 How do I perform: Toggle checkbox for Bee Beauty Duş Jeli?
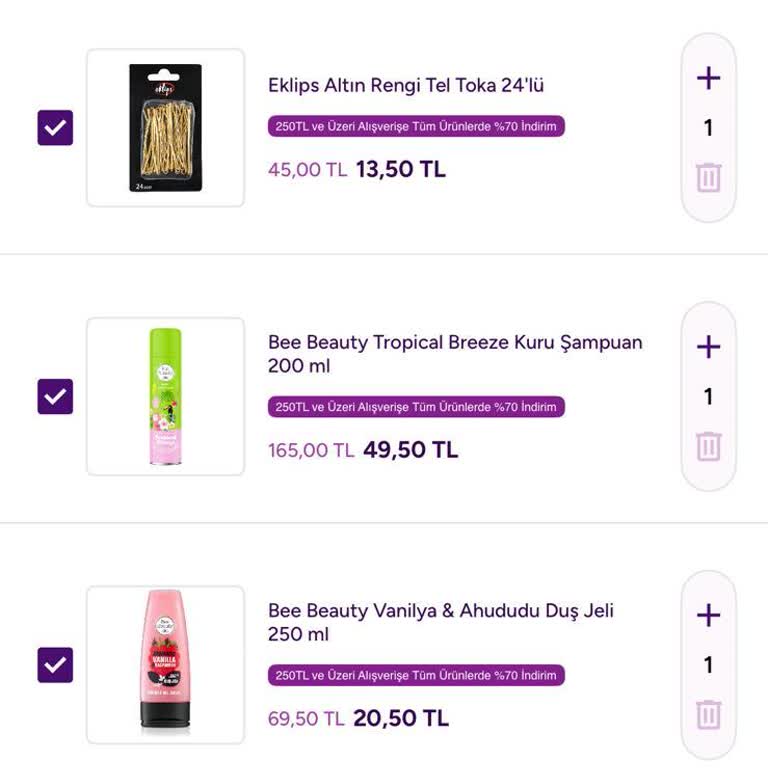(x=55, y=664)
